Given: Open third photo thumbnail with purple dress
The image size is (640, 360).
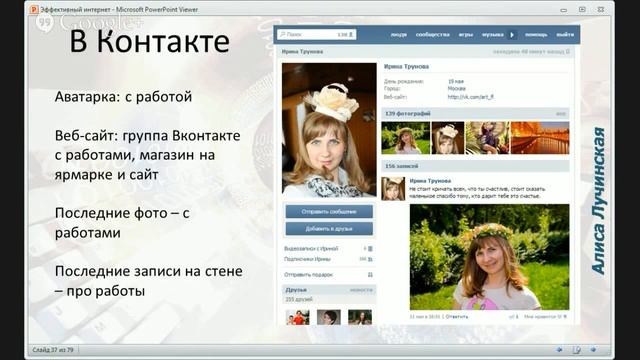Looking at the screenshot, I should (x=487, y=138).
